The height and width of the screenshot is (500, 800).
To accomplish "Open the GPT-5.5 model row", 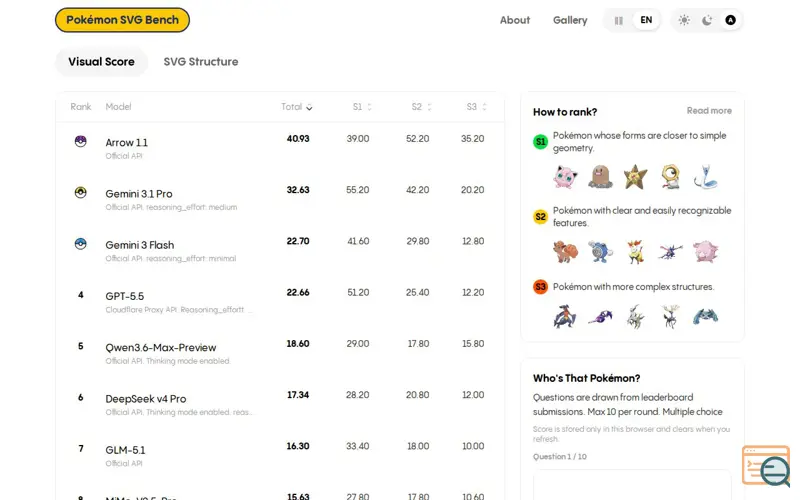I will coord(280,302).
